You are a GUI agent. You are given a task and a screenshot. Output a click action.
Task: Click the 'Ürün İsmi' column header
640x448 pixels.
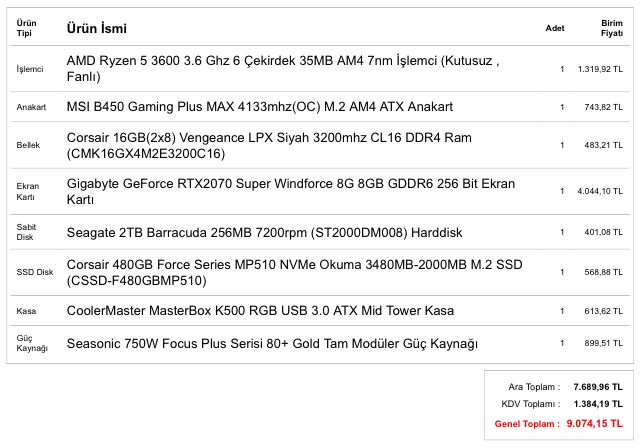pyautogui.click(x=97, y=28)
